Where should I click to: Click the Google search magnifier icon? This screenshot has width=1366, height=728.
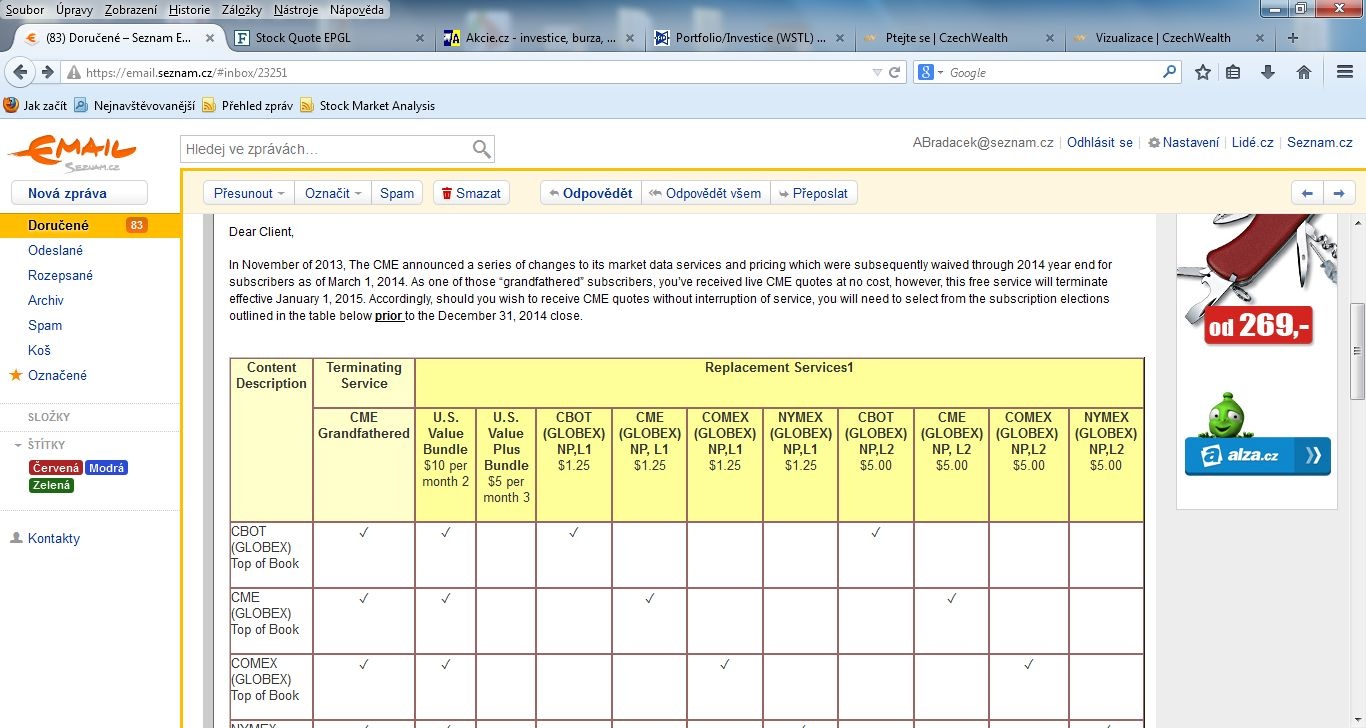1170,72
